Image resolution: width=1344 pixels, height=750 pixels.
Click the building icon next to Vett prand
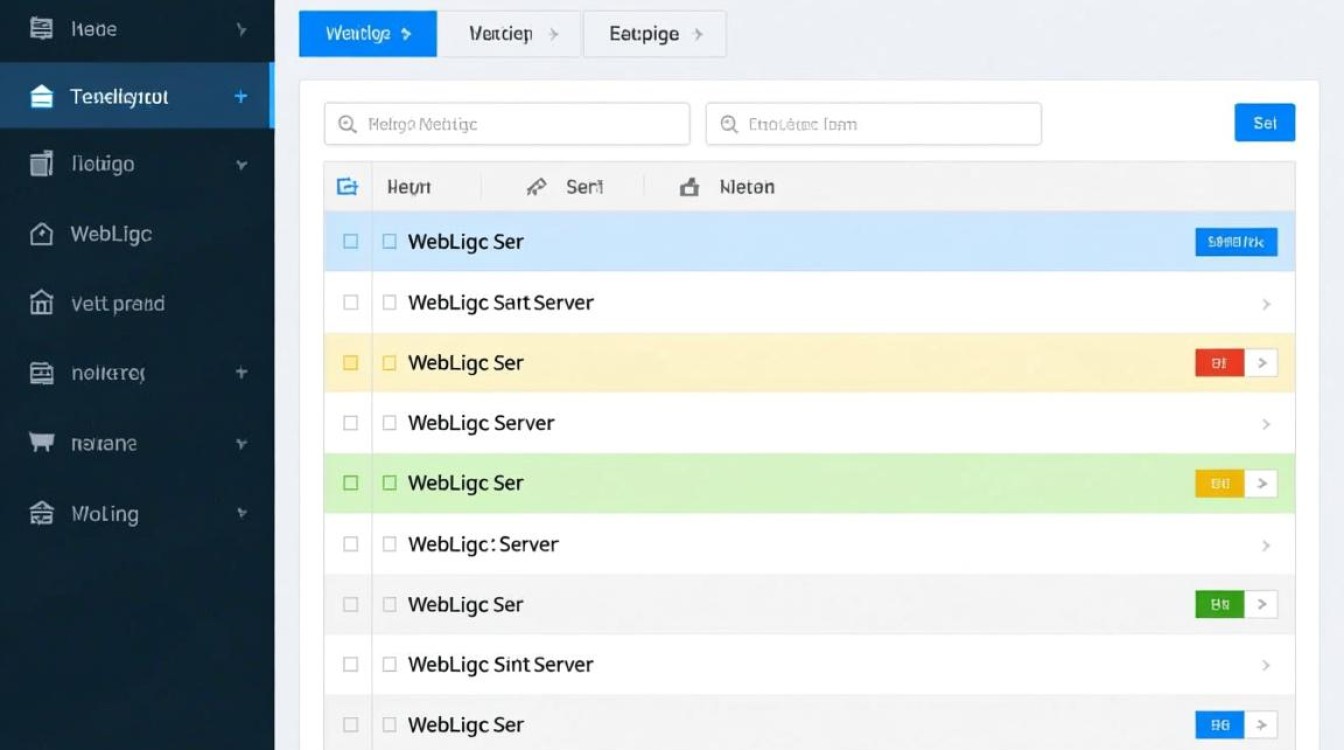tap(41, 303)
